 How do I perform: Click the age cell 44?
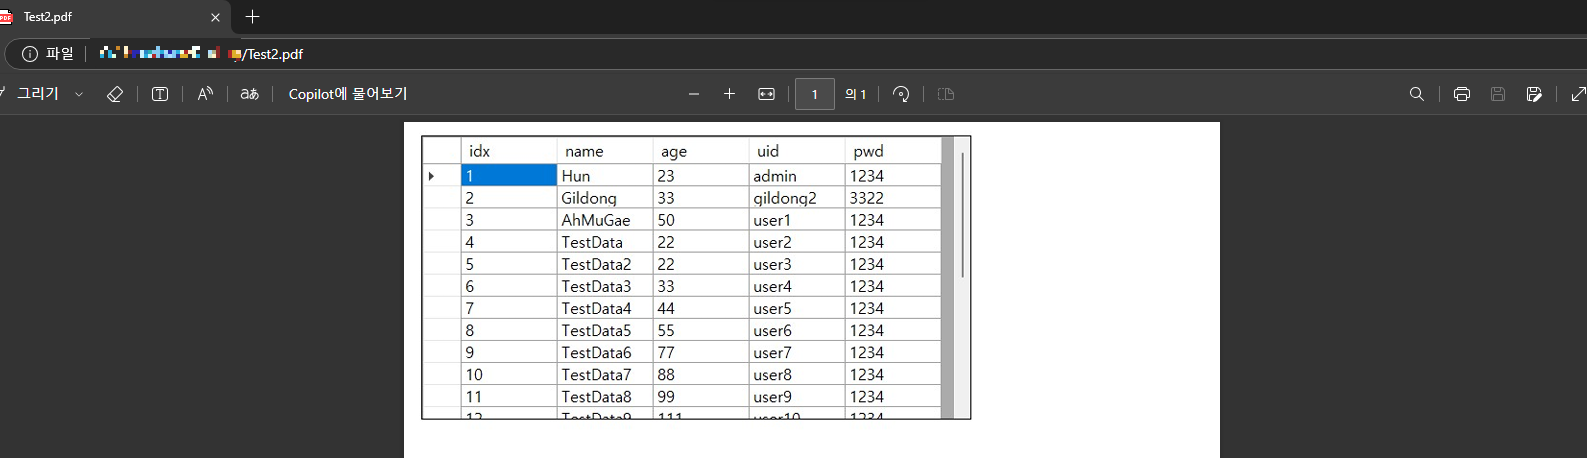(701, 308)
